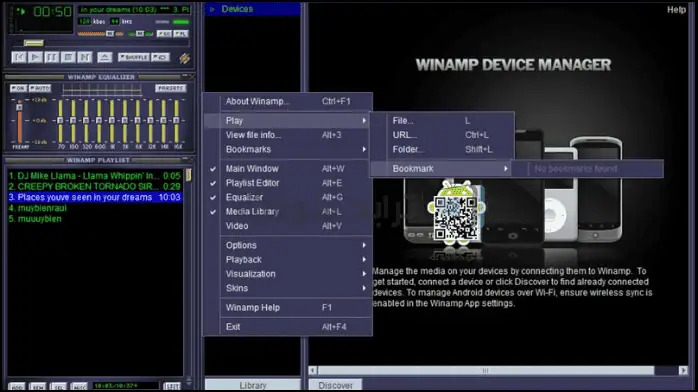The width and height of the screenshot is (698, 392).
Task: Toggle the Video menu item
Action: (288, 226)
